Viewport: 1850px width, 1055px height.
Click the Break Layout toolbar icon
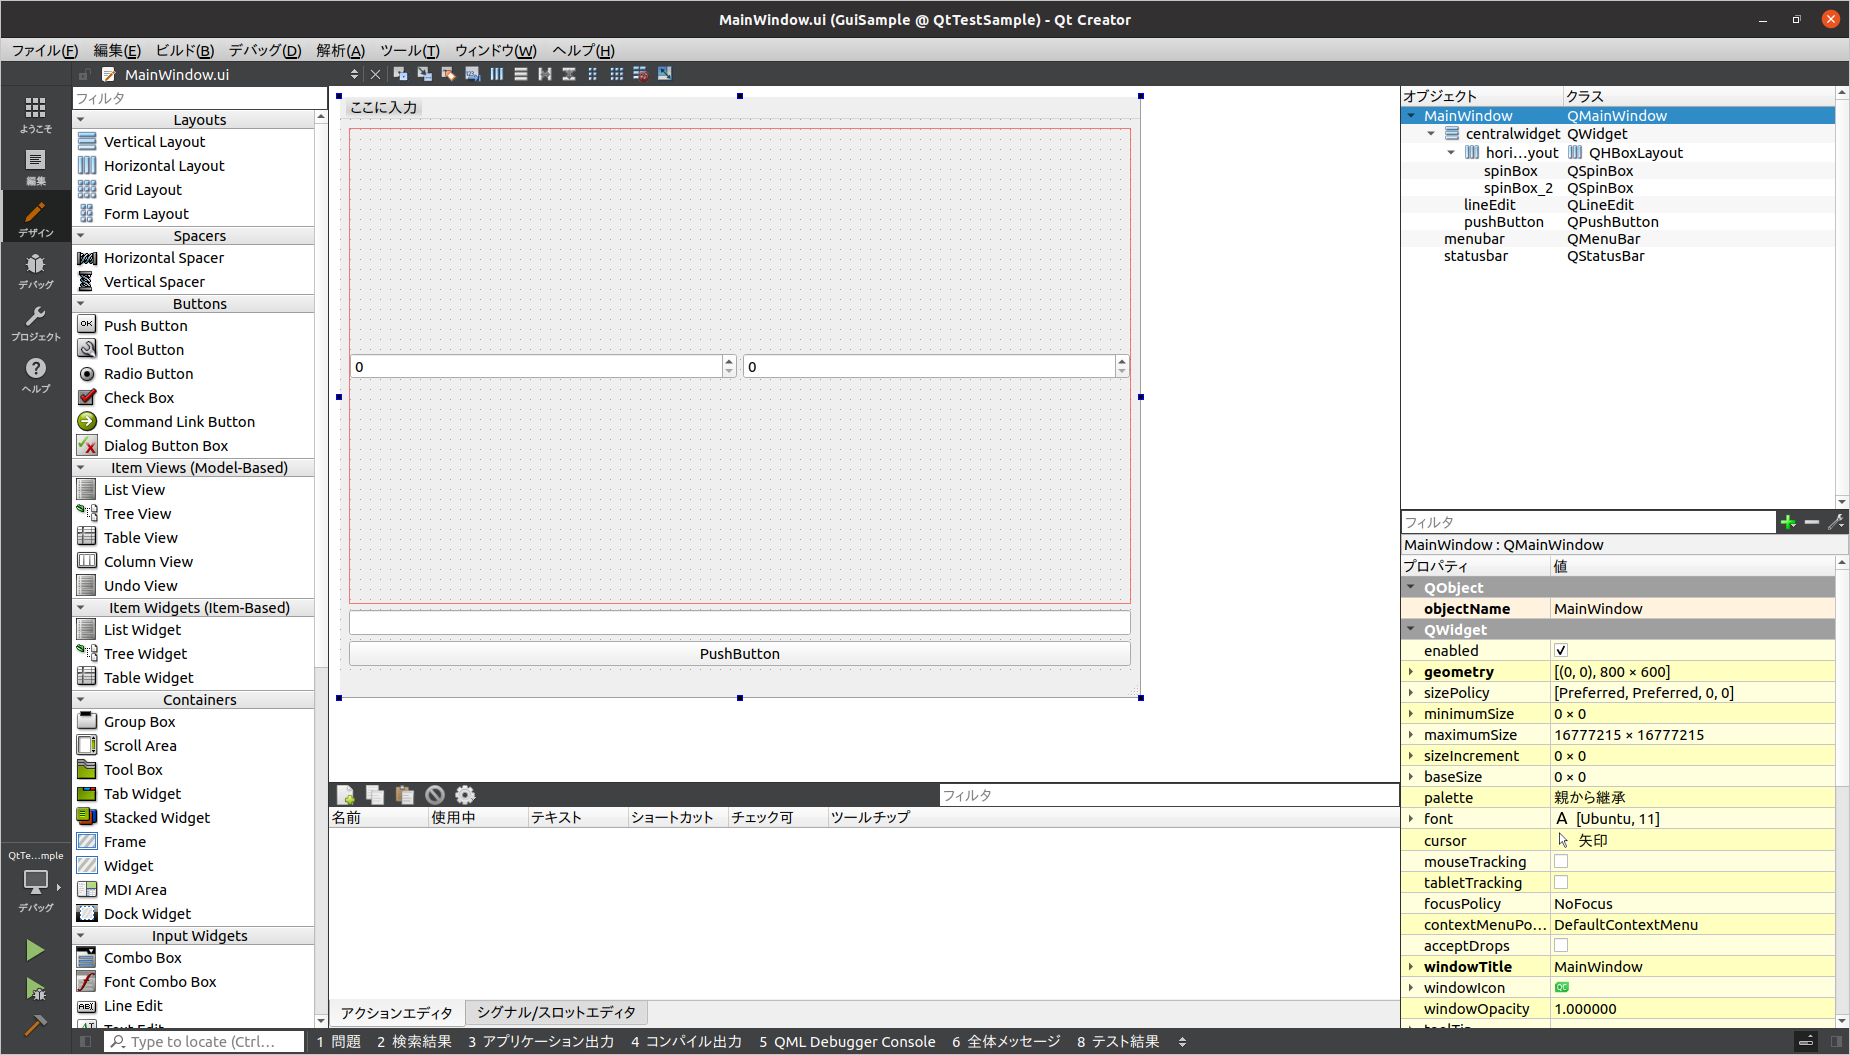[640, 74]
